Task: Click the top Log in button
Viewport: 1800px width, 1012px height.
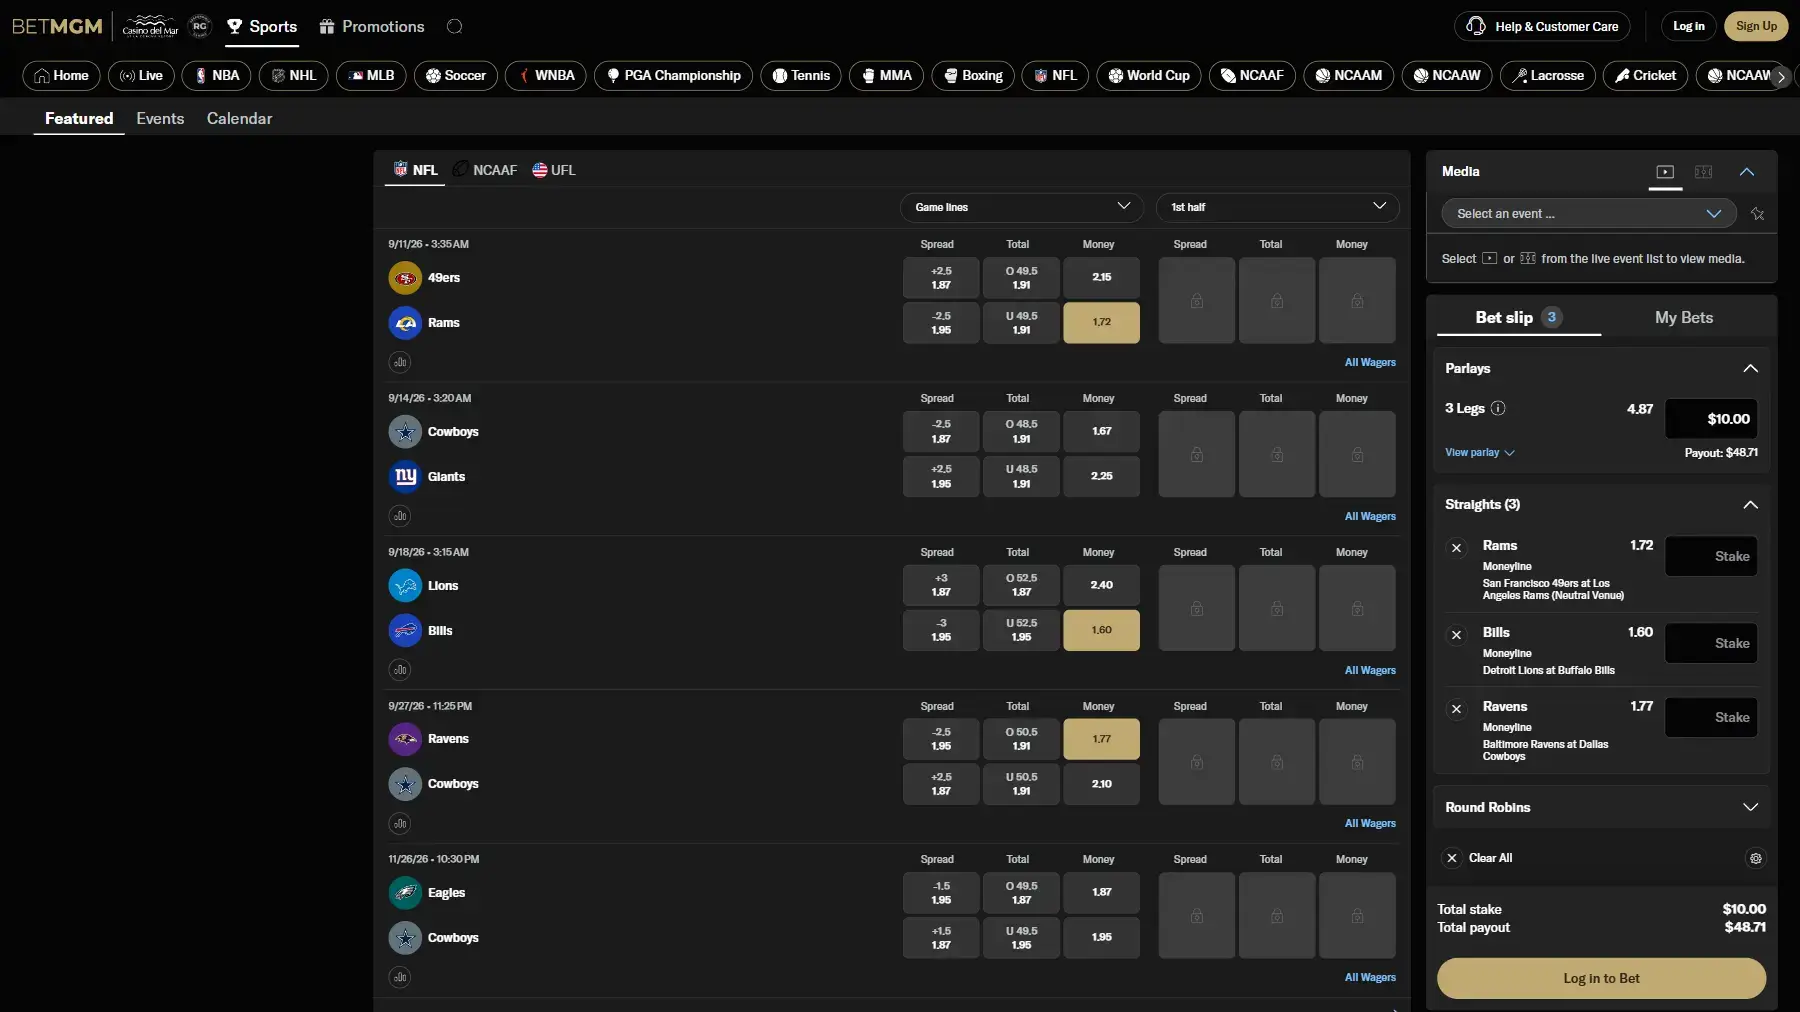Action: point(1689,26)
